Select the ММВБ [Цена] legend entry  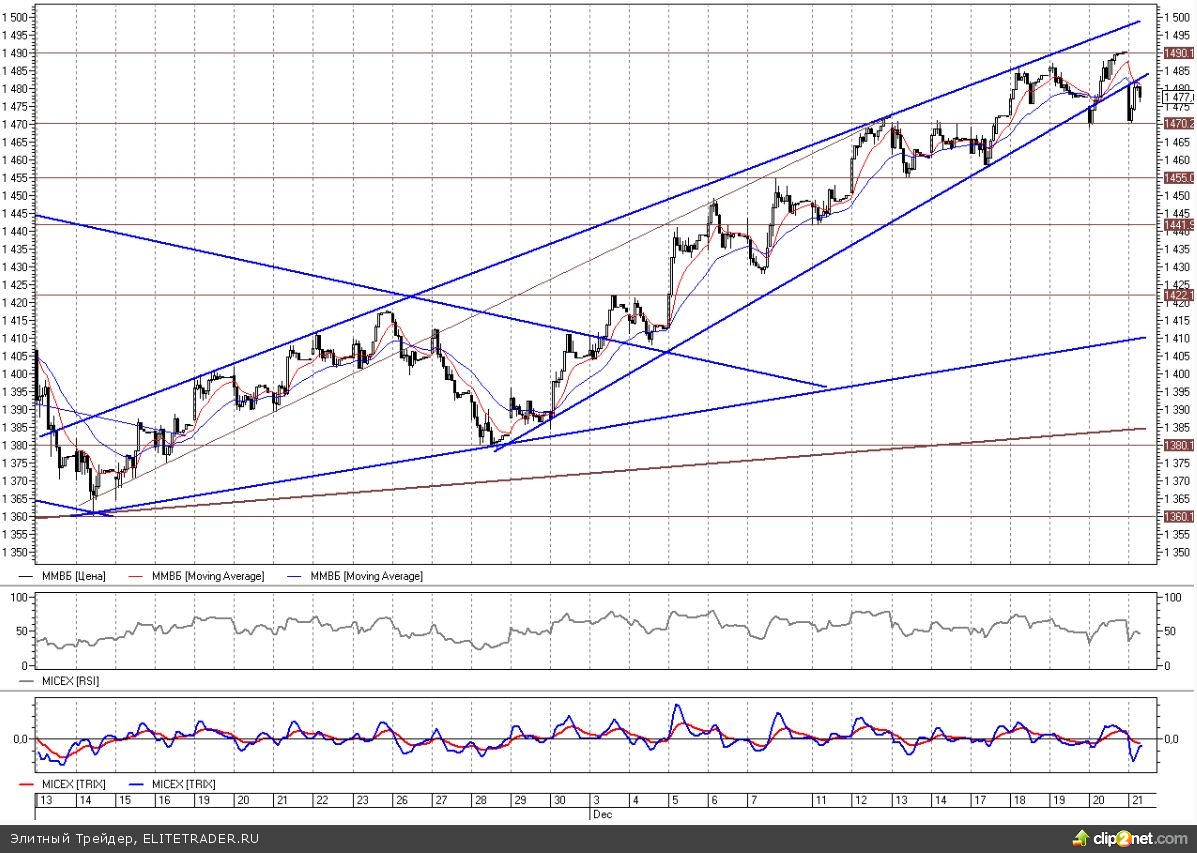pyautogui.click(x=67, y=576)
